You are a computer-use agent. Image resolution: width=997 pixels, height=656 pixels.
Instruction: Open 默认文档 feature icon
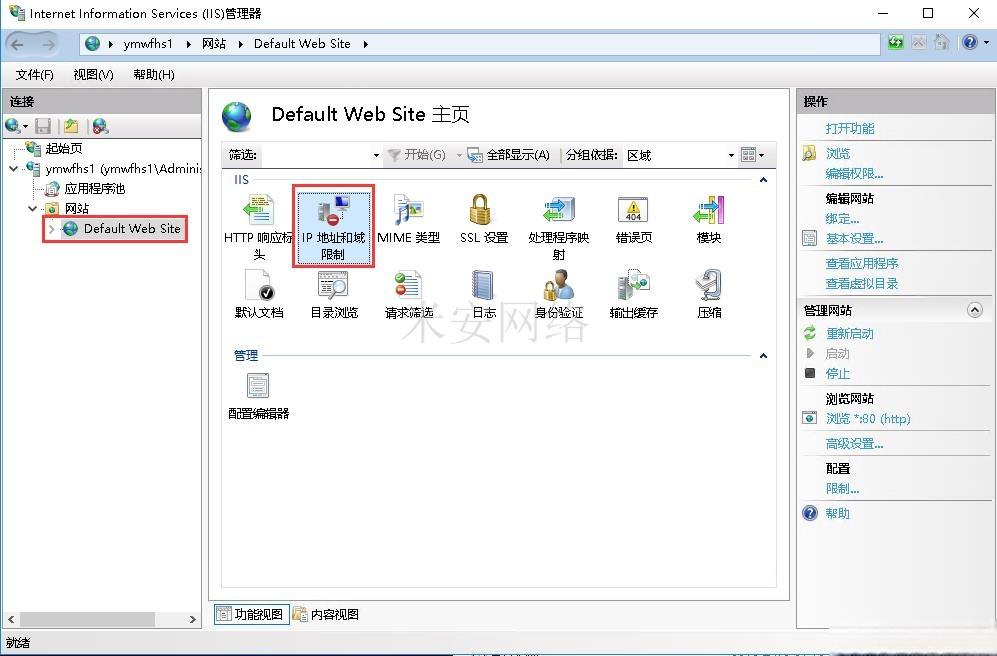(x=259, y=294)
